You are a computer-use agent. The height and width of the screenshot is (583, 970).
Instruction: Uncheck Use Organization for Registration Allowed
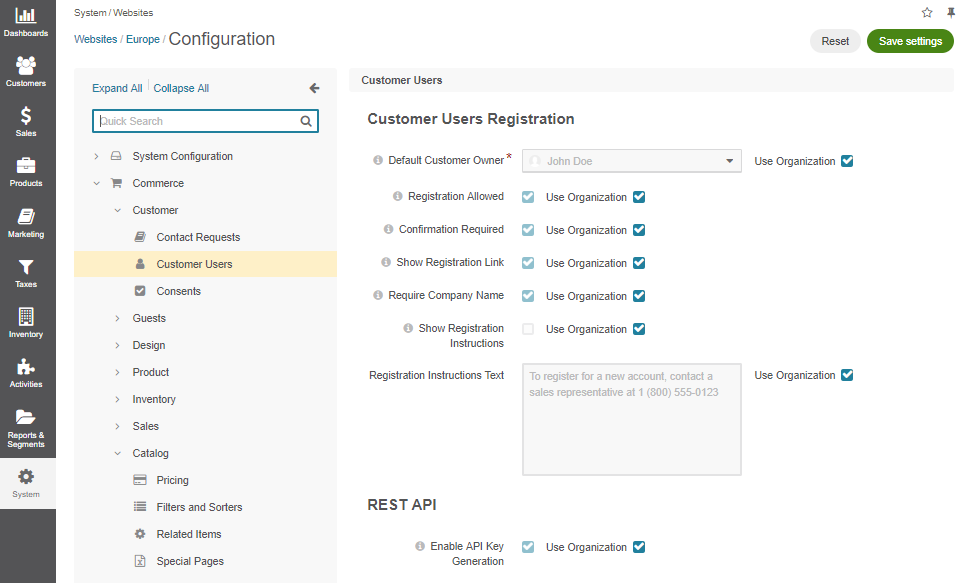pyautogui.click(x=639, y=197)
